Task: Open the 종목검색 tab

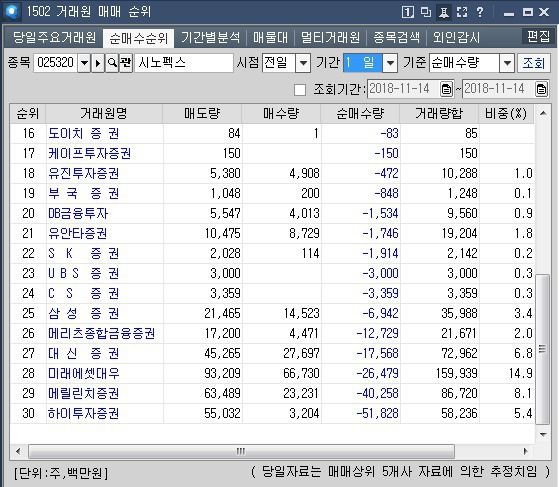Action: 396,37
